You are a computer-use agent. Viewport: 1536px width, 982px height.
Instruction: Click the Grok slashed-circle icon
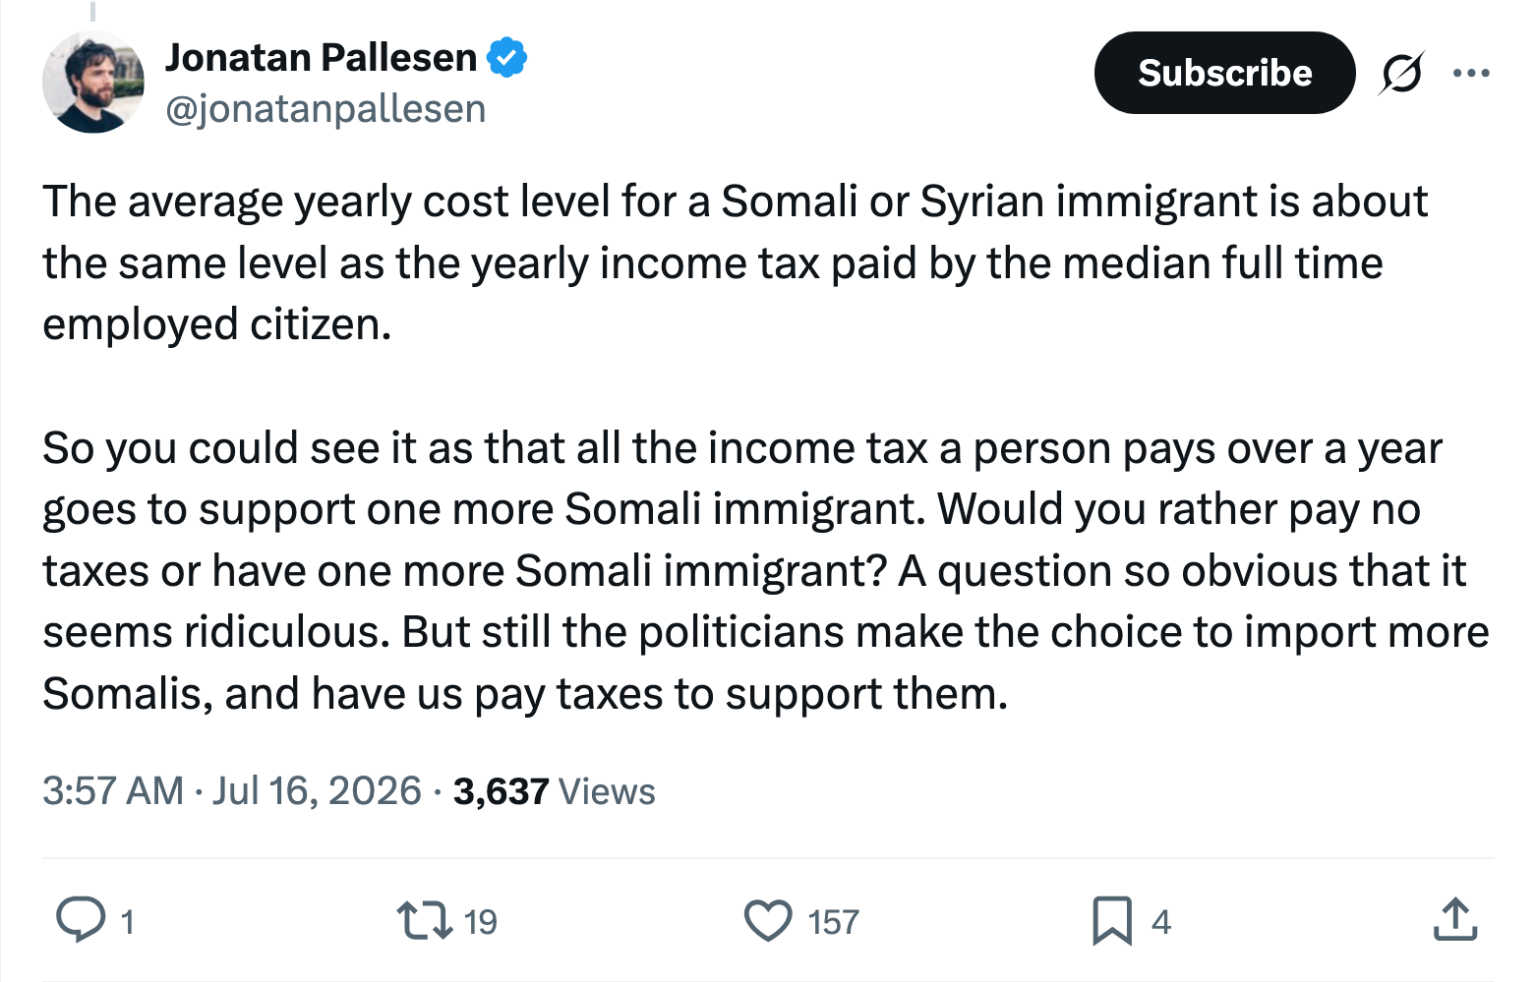coord(1401,73)
